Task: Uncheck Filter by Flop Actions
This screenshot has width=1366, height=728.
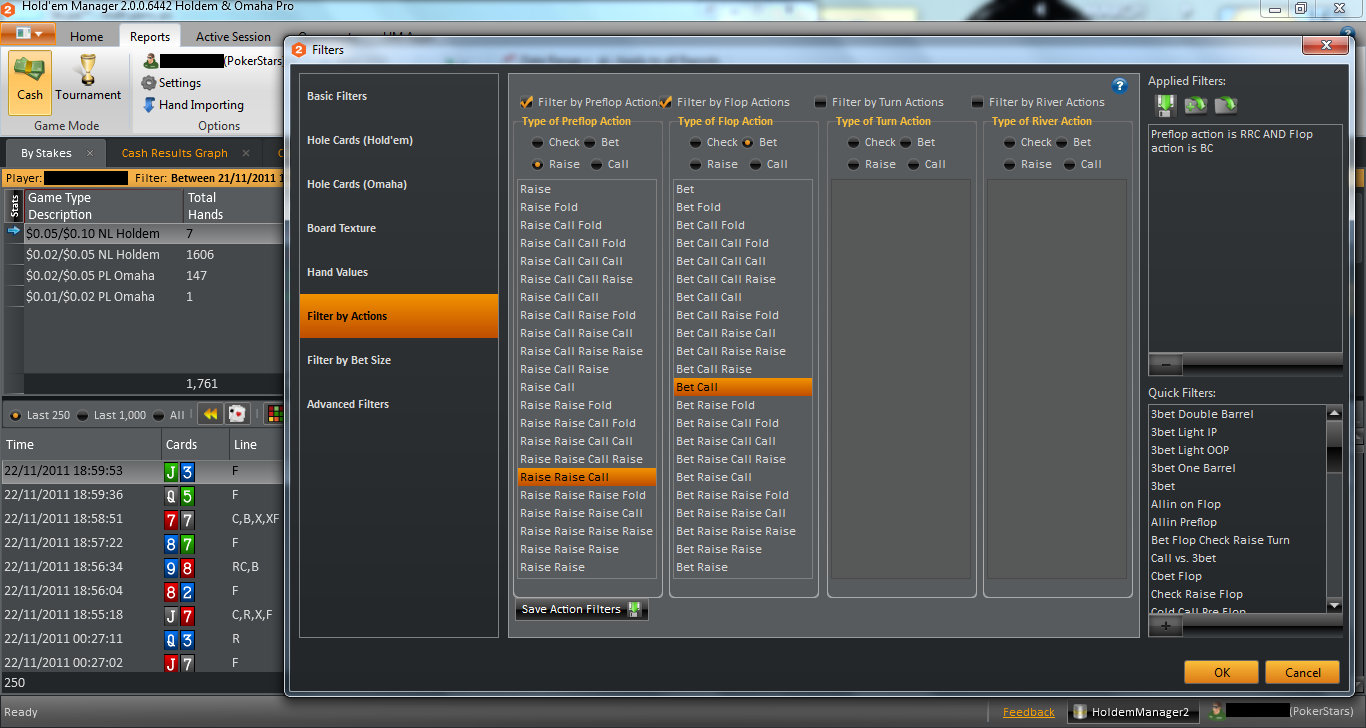Action: pyautogui.click(x=665, y=102)
